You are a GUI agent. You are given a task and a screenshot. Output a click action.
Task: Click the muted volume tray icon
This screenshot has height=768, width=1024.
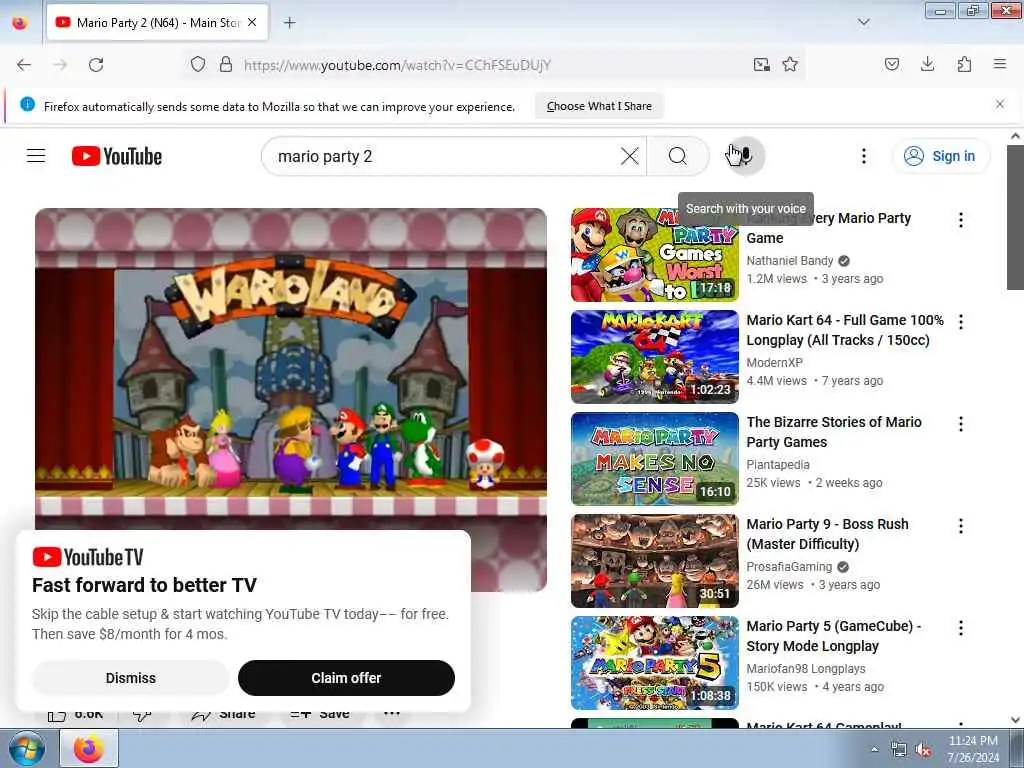(923, 750)
